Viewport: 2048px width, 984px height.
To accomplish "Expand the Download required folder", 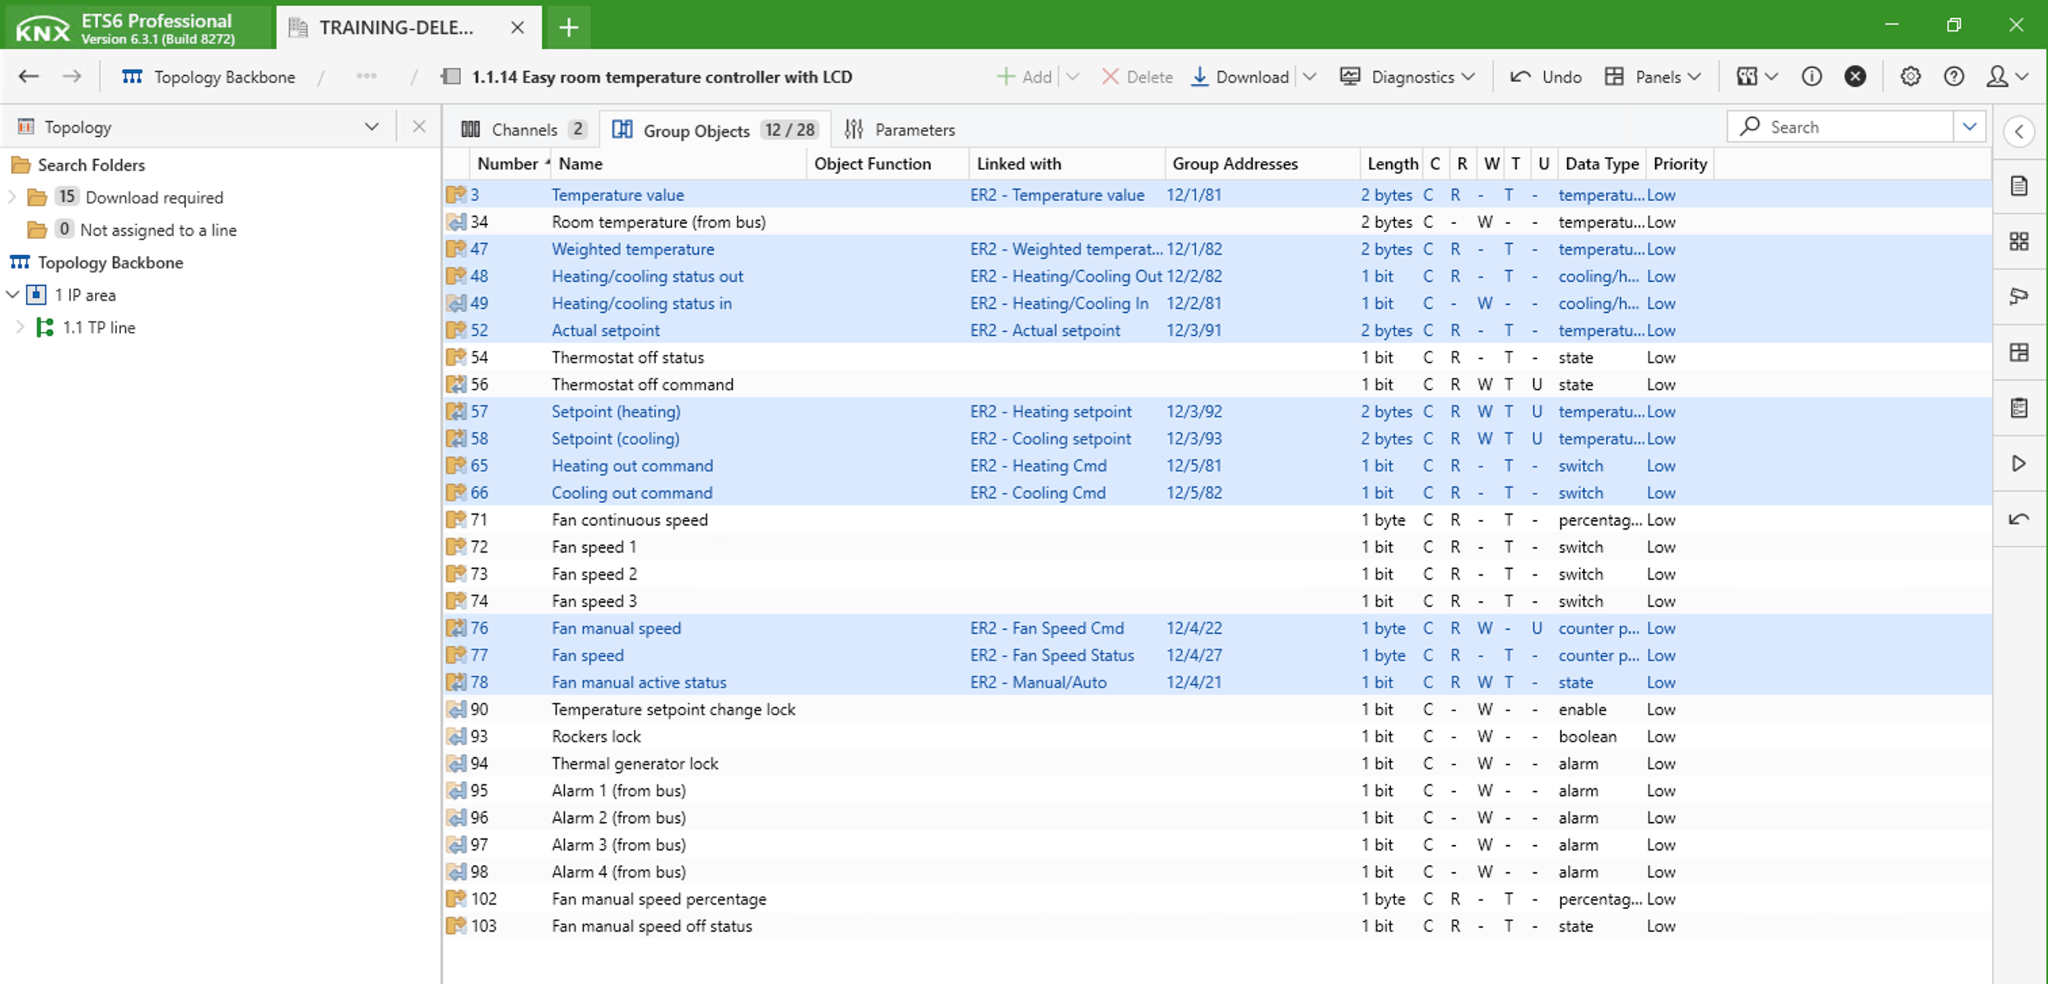I will point(13,197).
